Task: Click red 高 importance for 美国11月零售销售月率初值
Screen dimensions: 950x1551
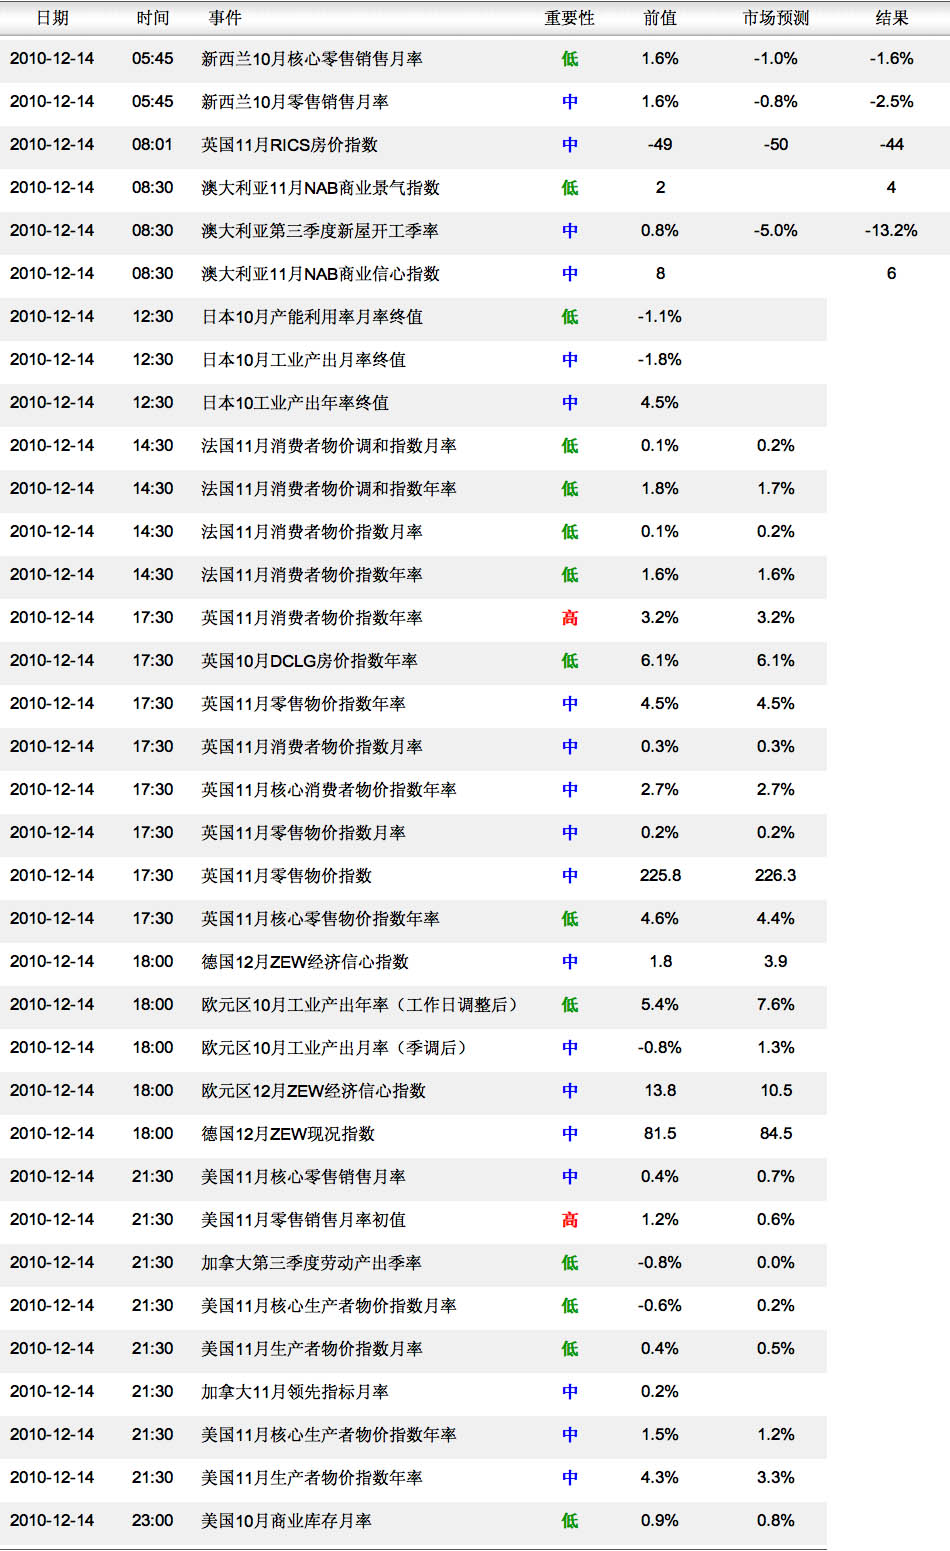Action: (570, 1220)
